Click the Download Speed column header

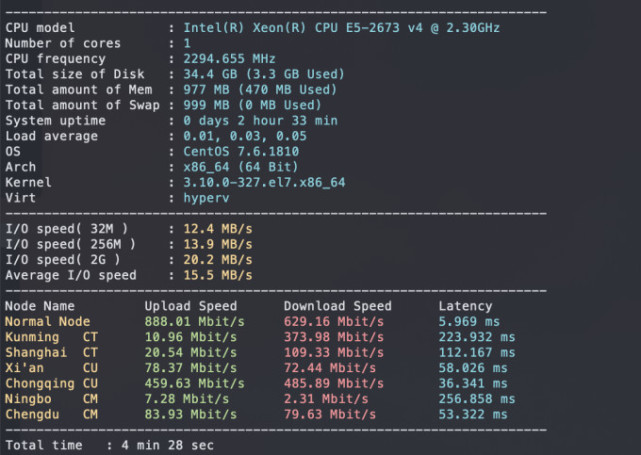337,306
